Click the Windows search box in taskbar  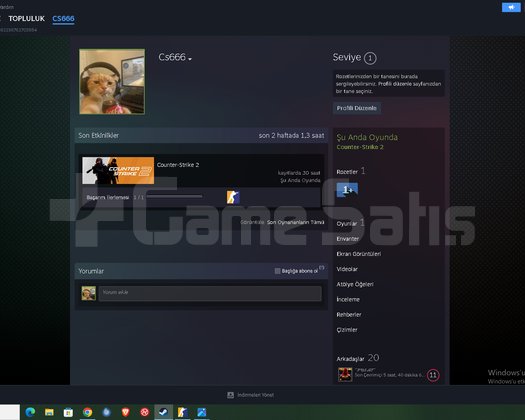[x=10, y=412]
